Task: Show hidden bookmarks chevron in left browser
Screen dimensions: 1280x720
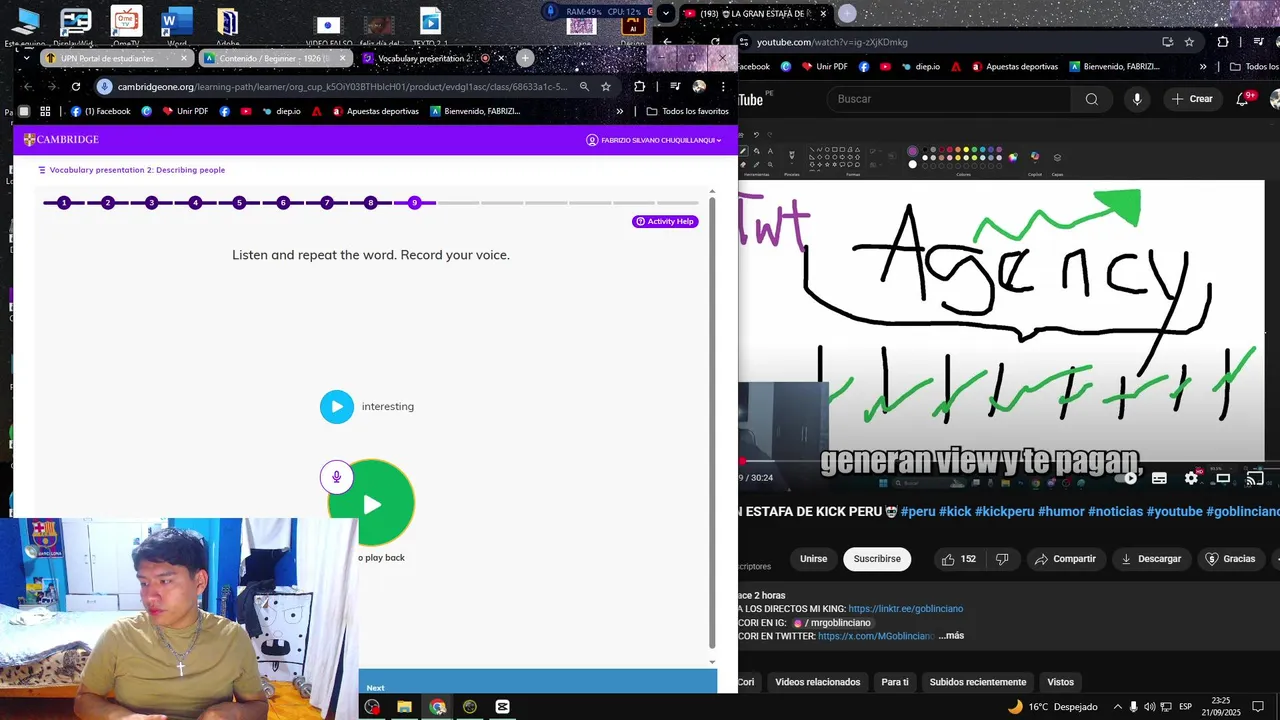Action: tap(620, 111)
